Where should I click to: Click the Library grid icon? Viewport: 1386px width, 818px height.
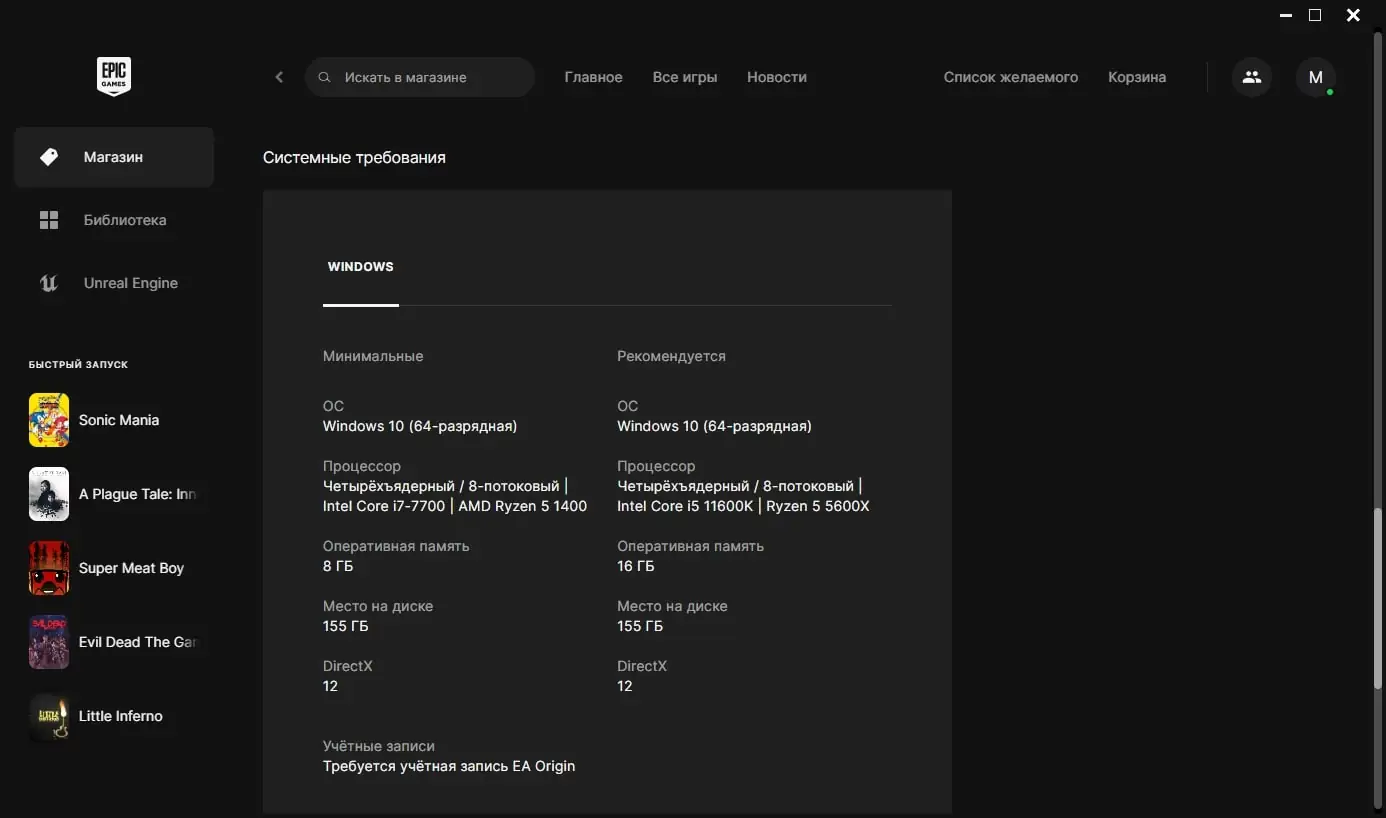click(49, 220)
